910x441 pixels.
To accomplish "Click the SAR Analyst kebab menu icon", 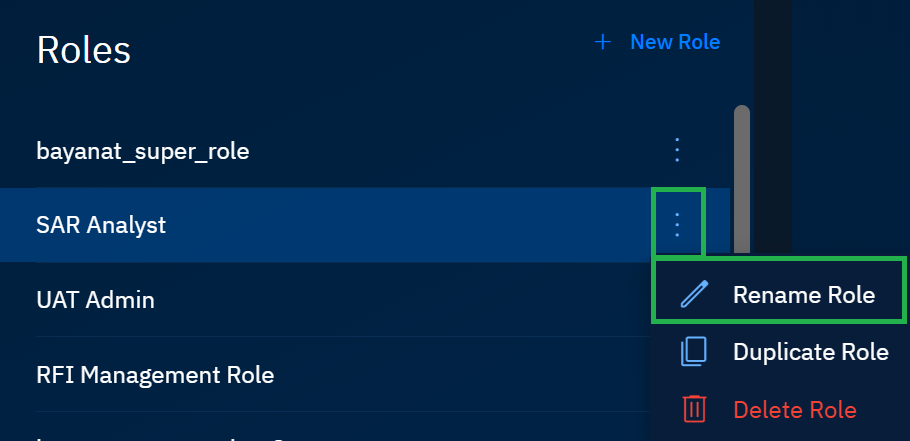I will tap(677, 225).
